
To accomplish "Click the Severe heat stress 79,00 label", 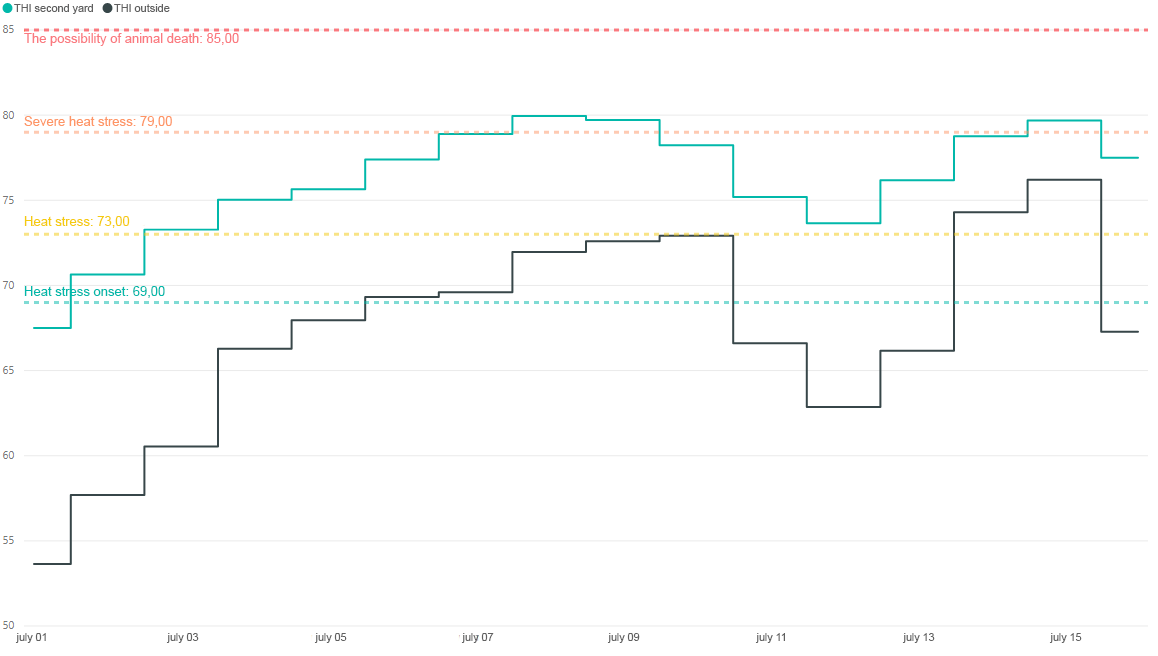I will point(98,121).
